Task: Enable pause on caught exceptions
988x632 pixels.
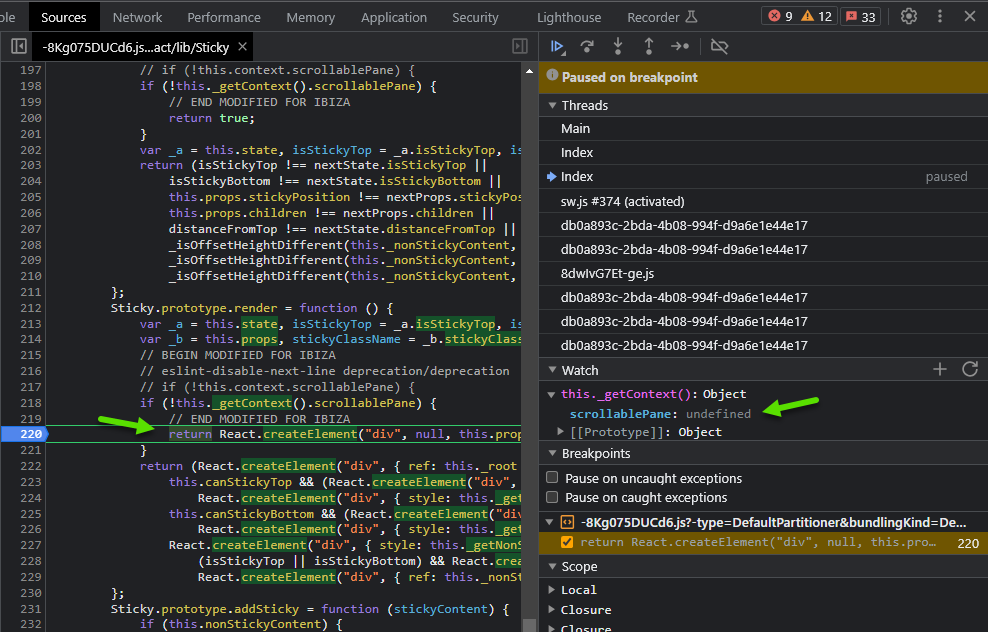Action: point(551,497)
